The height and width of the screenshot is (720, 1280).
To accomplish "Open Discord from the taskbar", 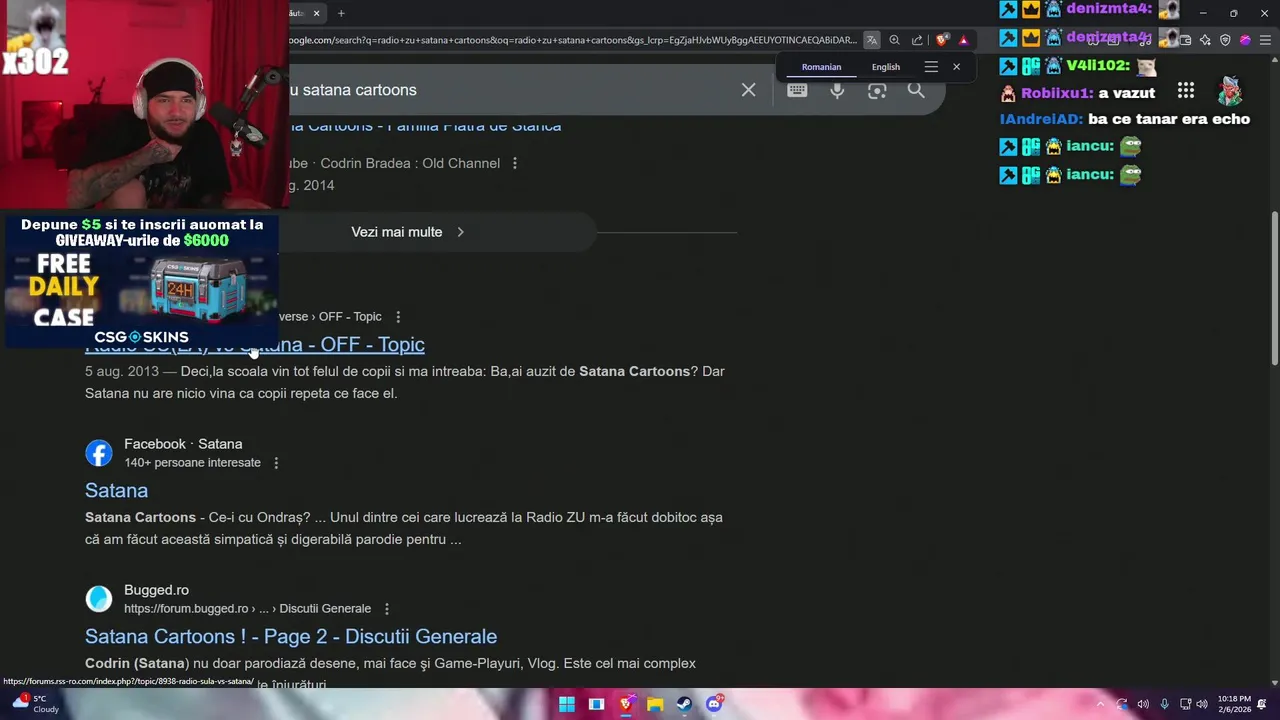I will (714, 704).
